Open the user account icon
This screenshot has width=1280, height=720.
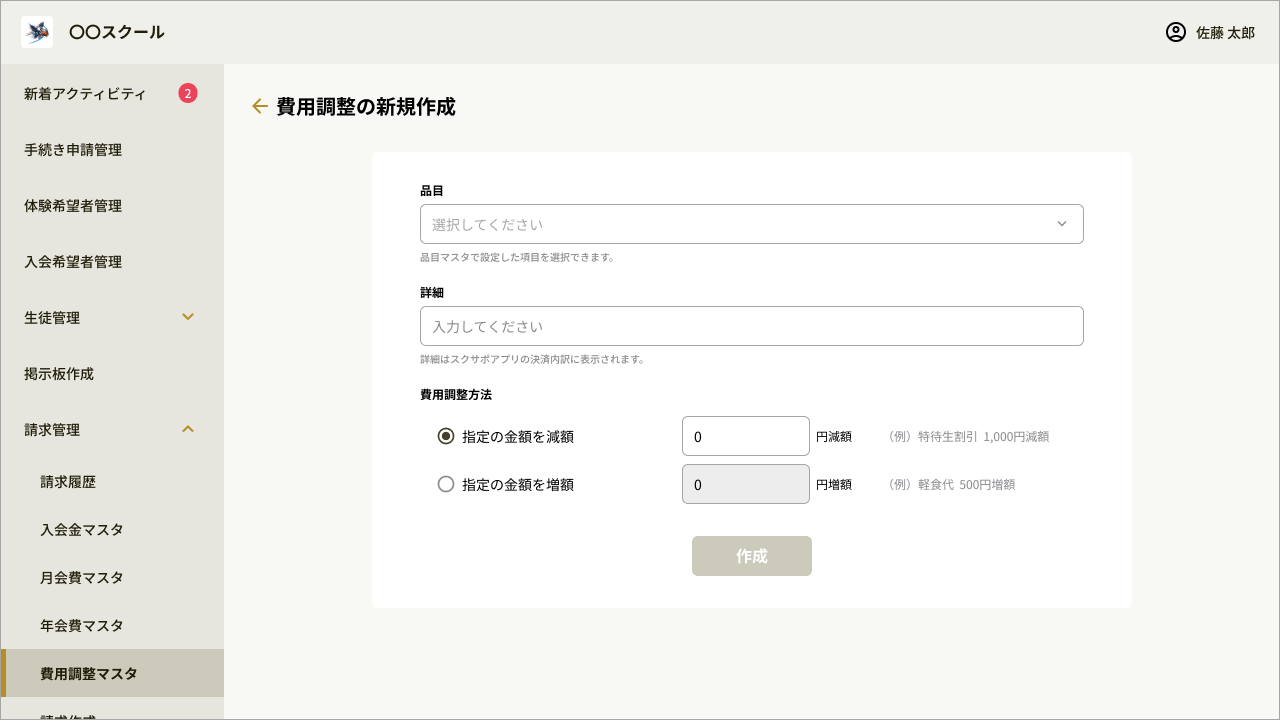tap(1176, 32)
